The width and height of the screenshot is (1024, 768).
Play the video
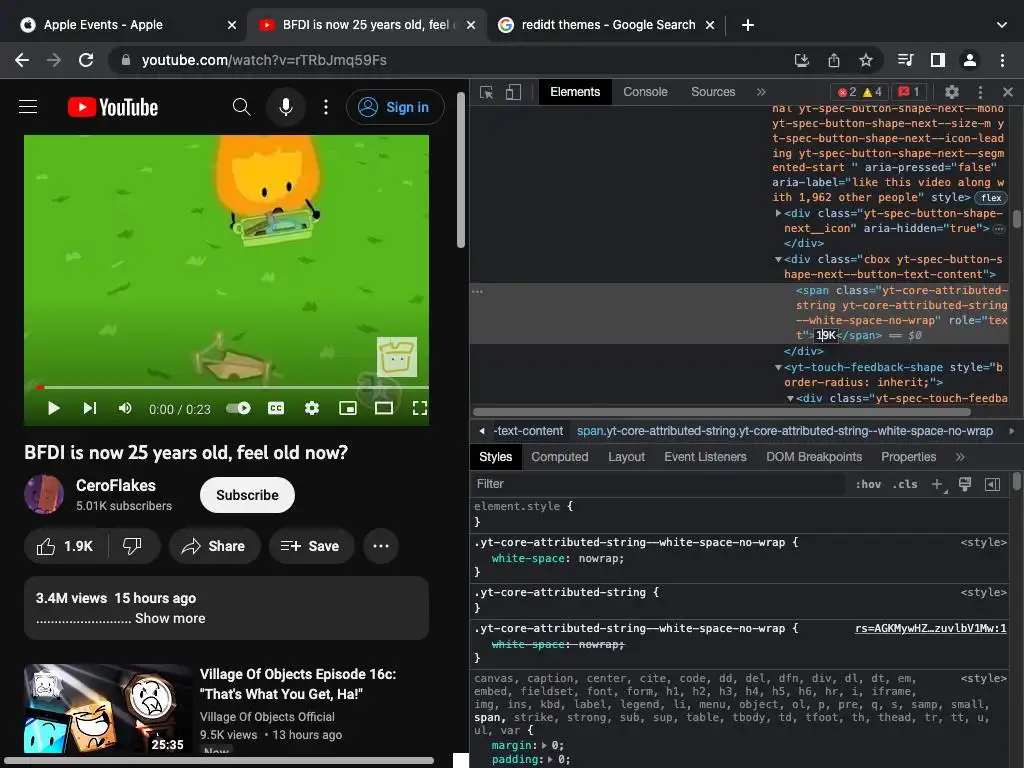[54, 408]
